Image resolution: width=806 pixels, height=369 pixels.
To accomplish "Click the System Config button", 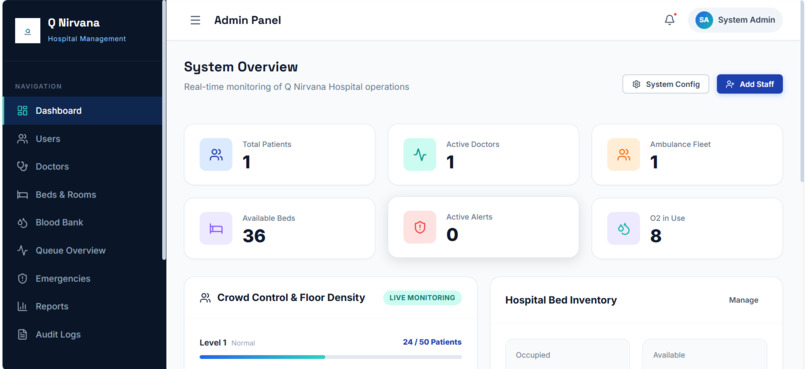I will 666,84.
